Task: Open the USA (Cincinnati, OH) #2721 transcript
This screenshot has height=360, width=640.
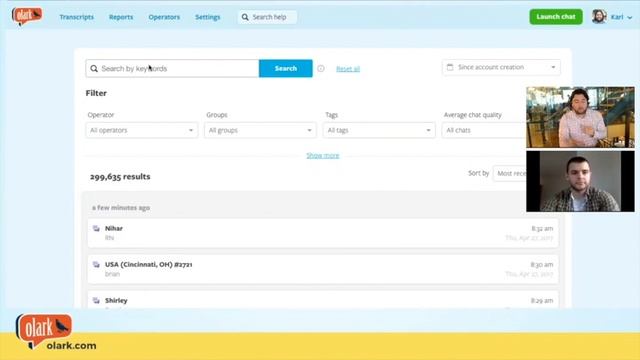Action: click(x=322, y=269)
